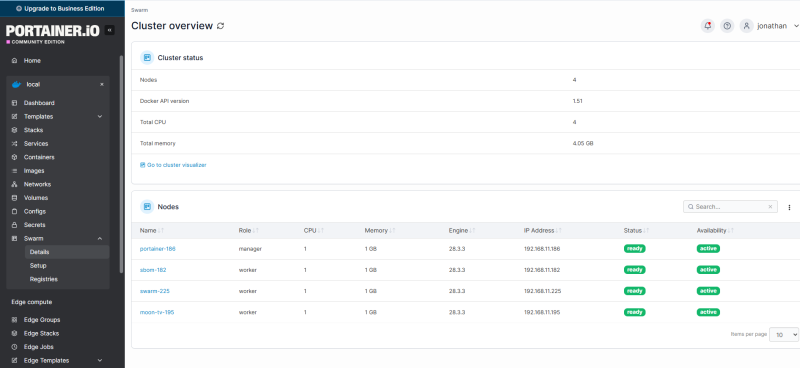
Task: Sort nodes by Engine column
Action: click(x=463, y=231)
